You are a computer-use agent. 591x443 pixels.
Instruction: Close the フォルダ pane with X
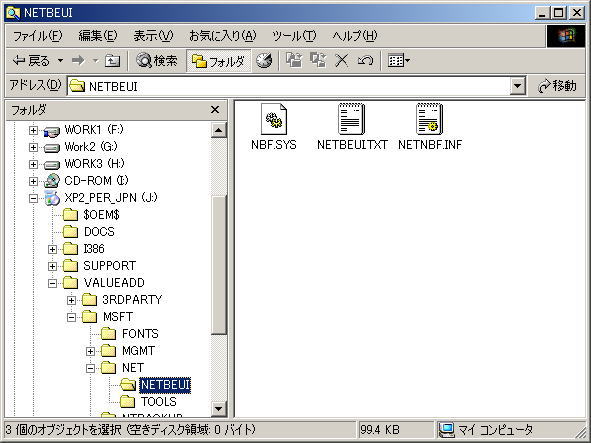tap(215, 110)
